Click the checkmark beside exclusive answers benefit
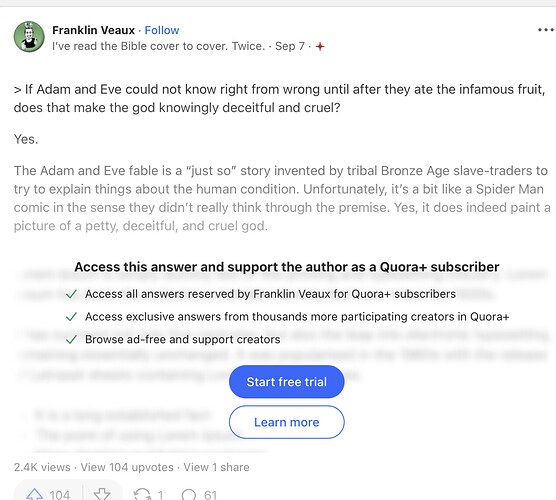The image size is (556, 500). (72, 317)
